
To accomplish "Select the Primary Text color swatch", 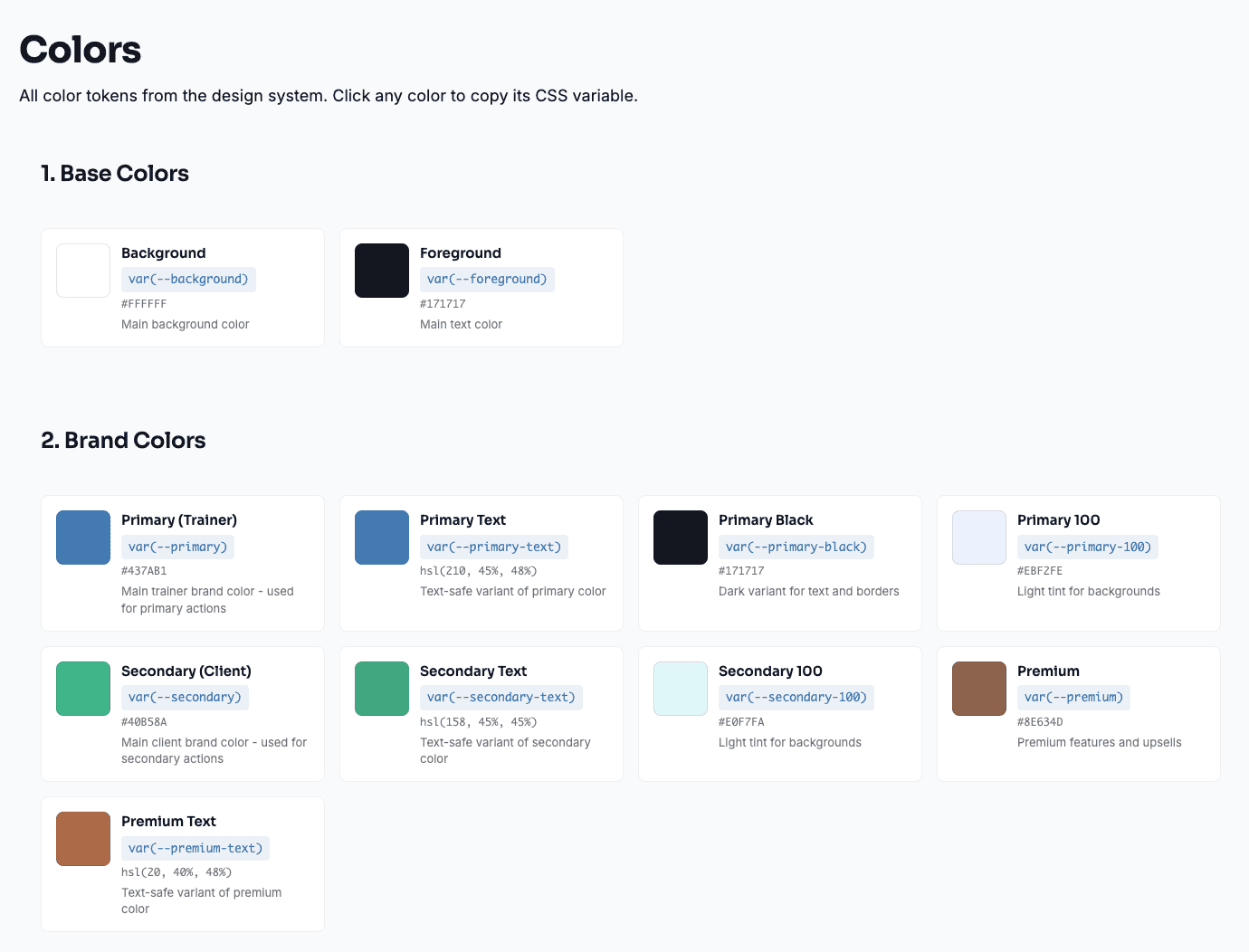I will pos(382,538).
